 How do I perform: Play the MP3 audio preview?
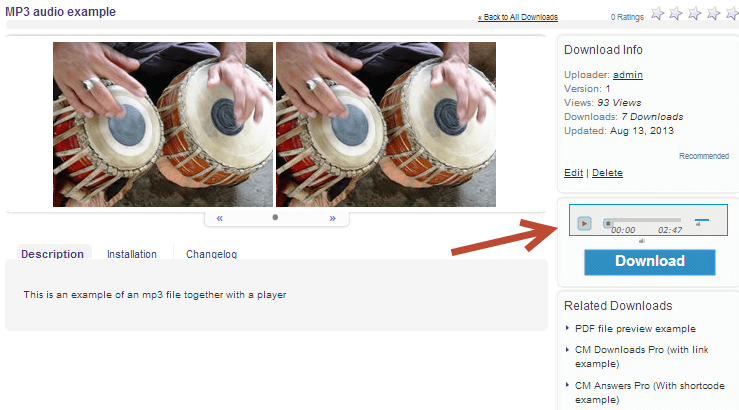coord(584,223)
